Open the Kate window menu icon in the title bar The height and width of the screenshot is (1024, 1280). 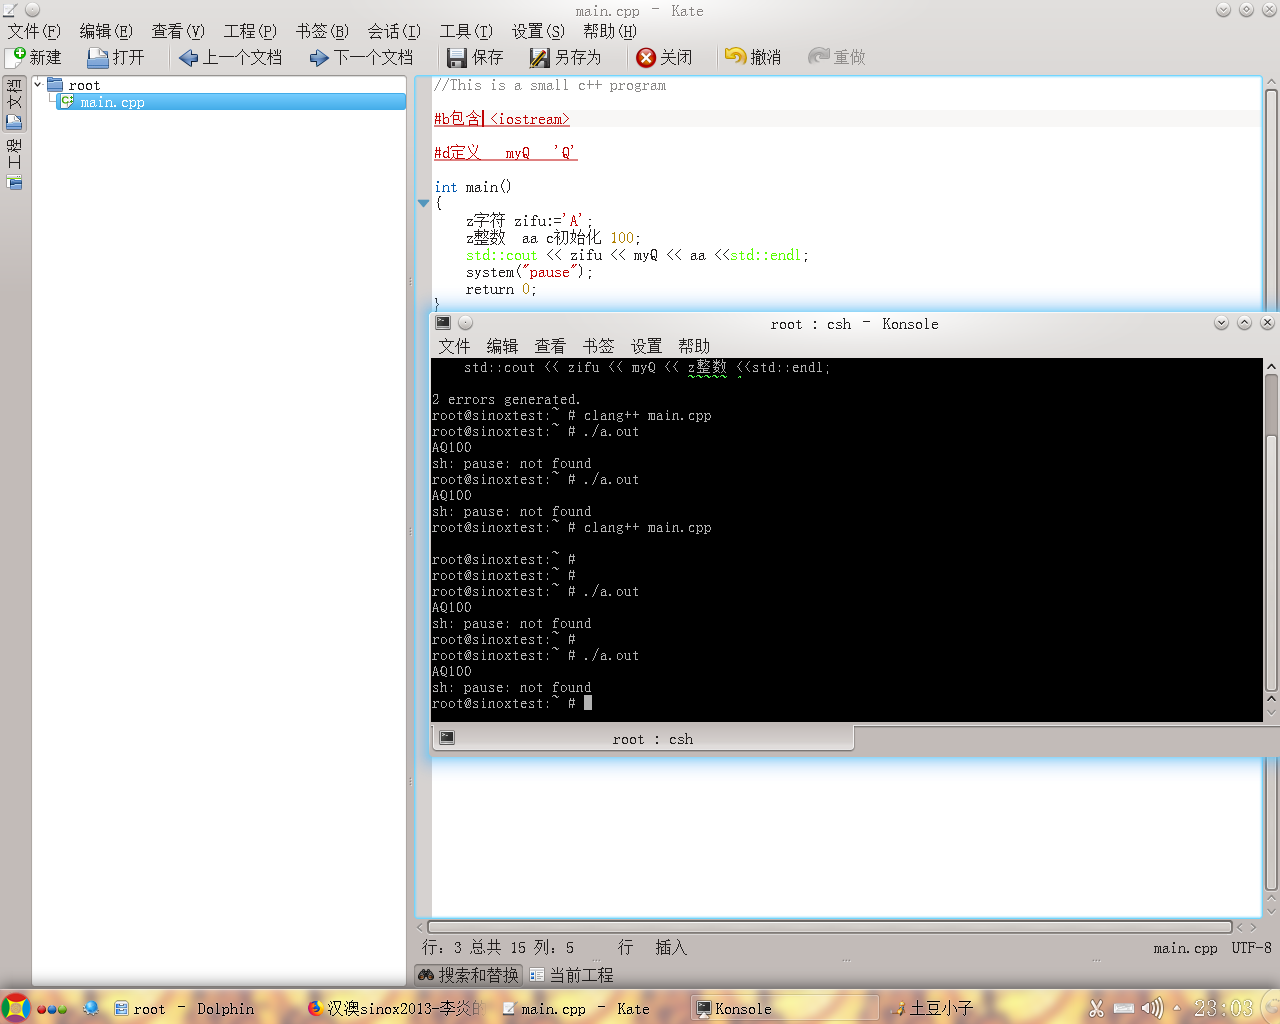pyautogui.click(x=10, y=10)
